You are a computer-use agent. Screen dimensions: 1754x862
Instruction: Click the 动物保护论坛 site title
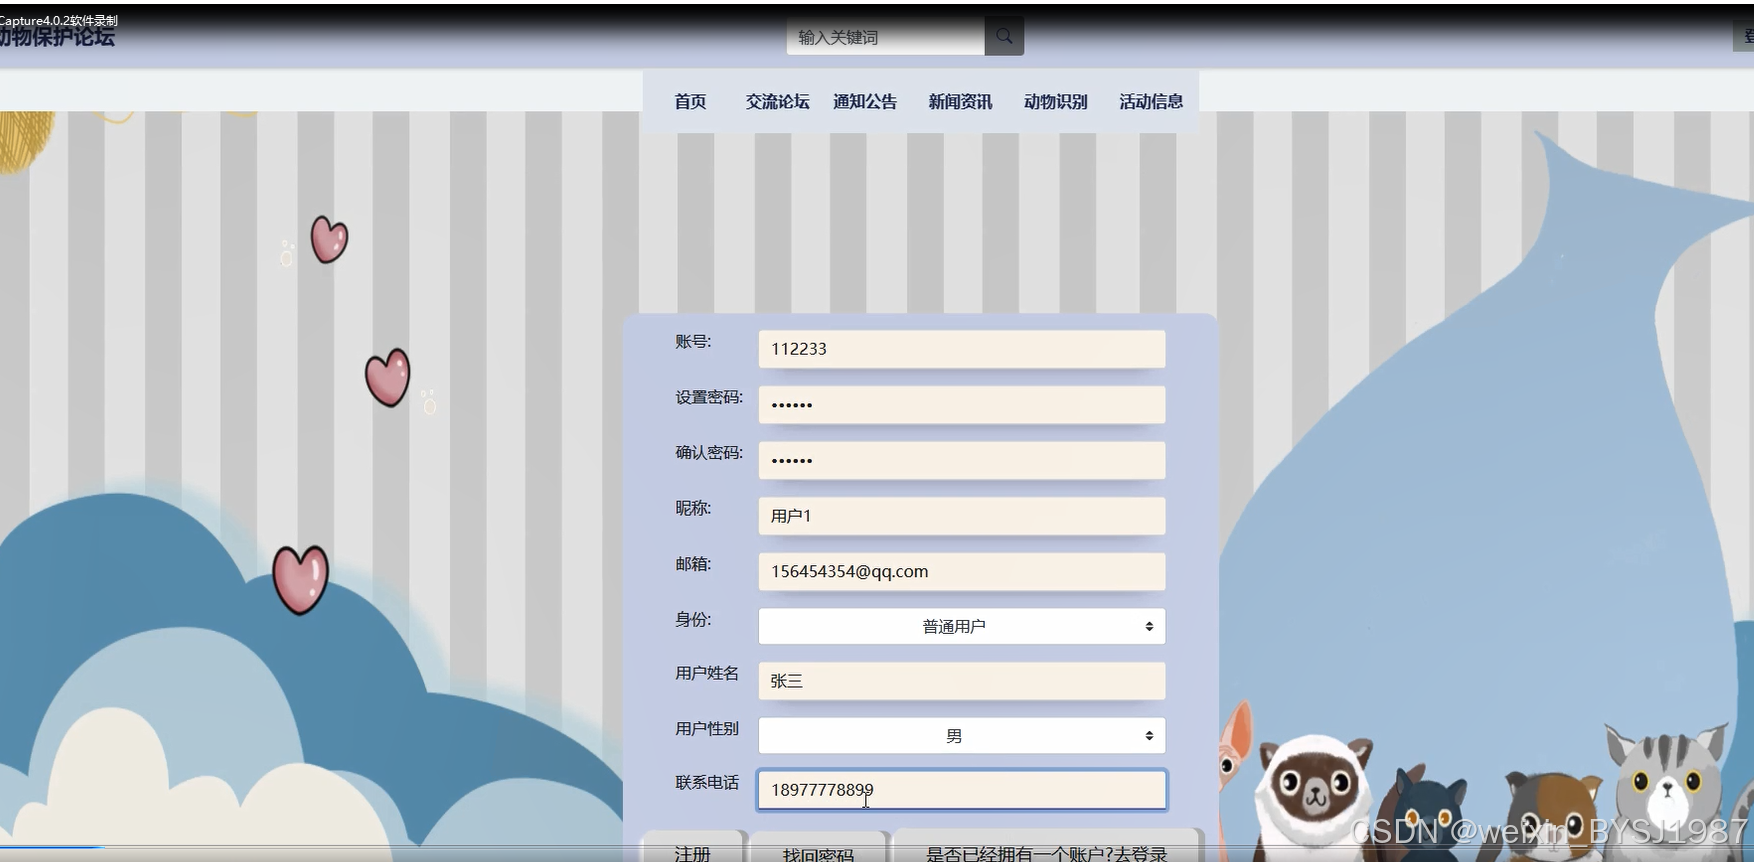tap(57, 38)
